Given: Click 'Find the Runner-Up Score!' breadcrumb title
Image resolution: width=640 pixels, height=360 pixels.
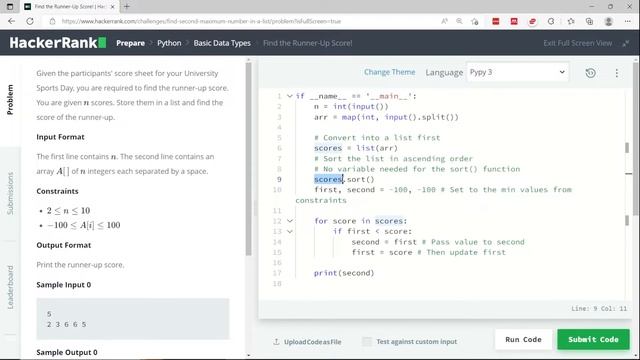Looking at the screenshot, I should pos(307,43).
